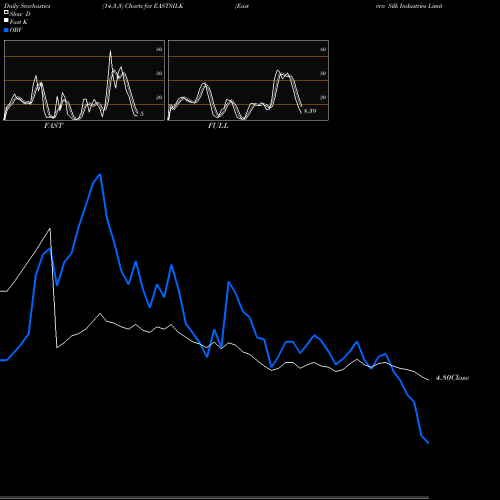
Task: Click the Fast K legend text
Action: 19,22
